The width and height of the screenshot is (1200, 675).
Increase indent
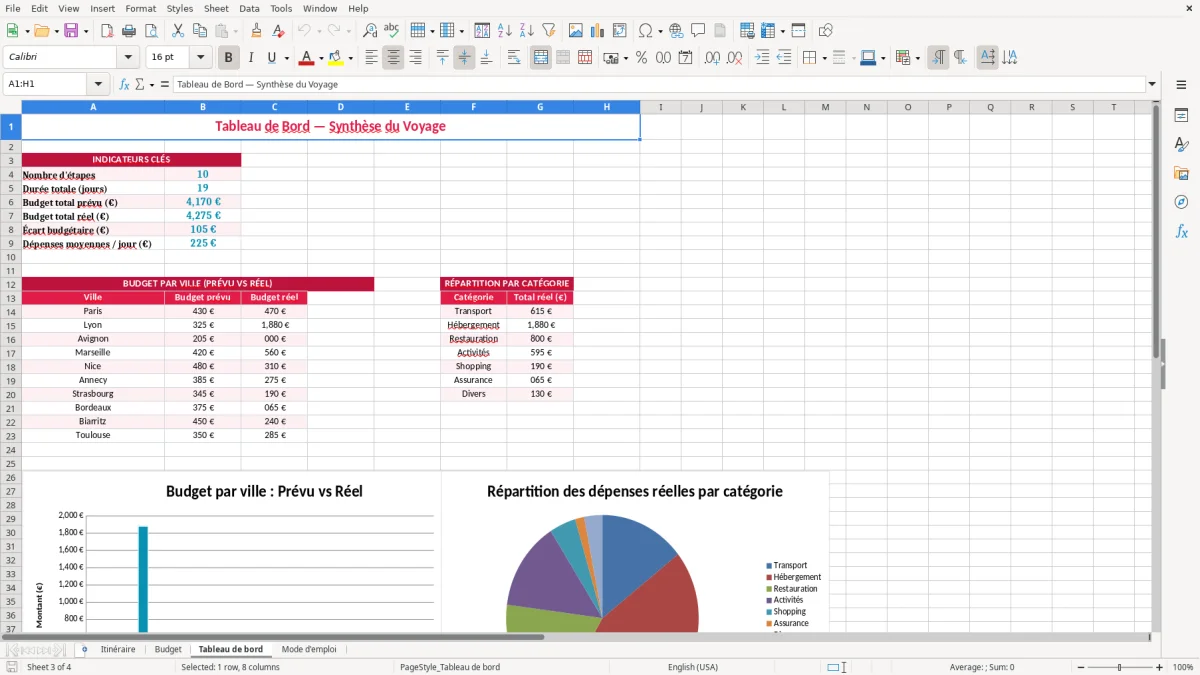762,58
